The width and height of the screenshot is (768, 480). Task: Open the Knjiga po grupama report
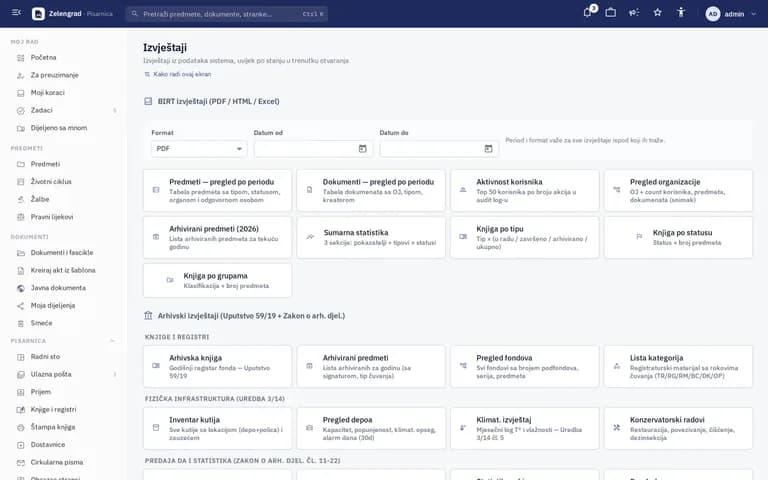217,281
